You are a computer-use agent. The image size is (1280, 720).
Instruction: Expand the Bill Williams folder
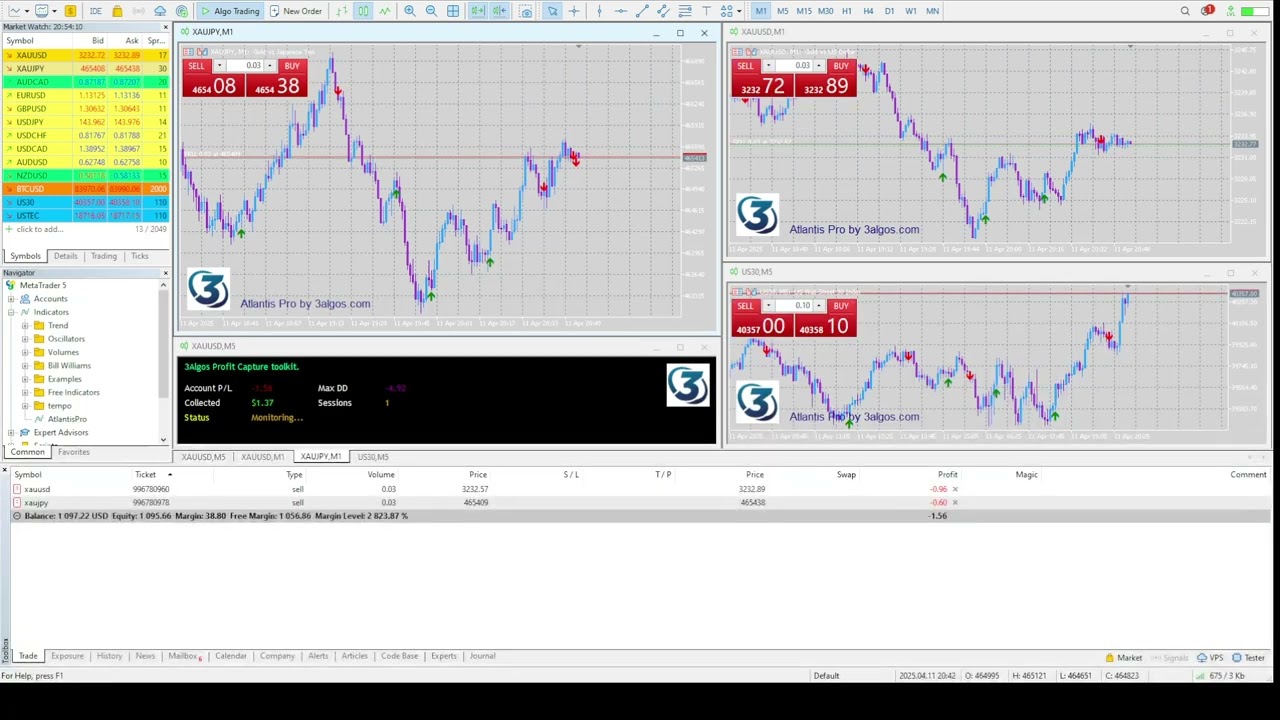[x=25, y=366]
